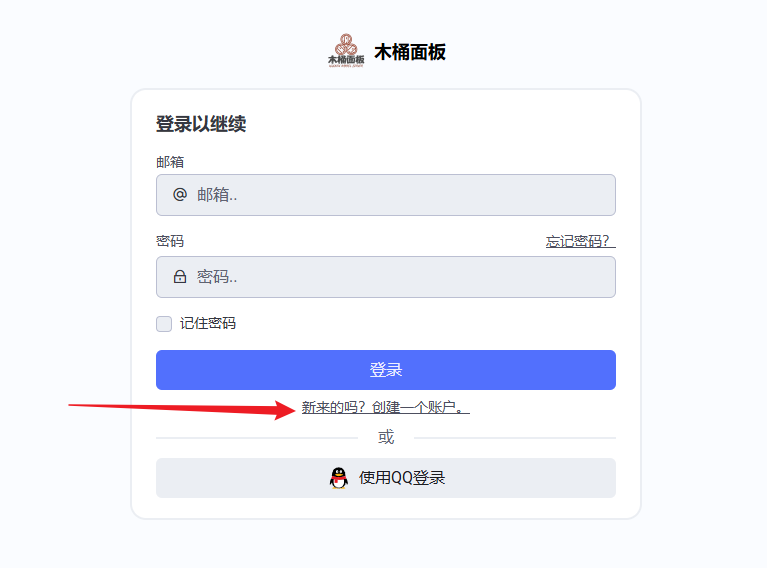Viewport: 767px width, 568px height.
Task: Click the small wordmark beneath the barrel emblem
Action: (346, 61)
